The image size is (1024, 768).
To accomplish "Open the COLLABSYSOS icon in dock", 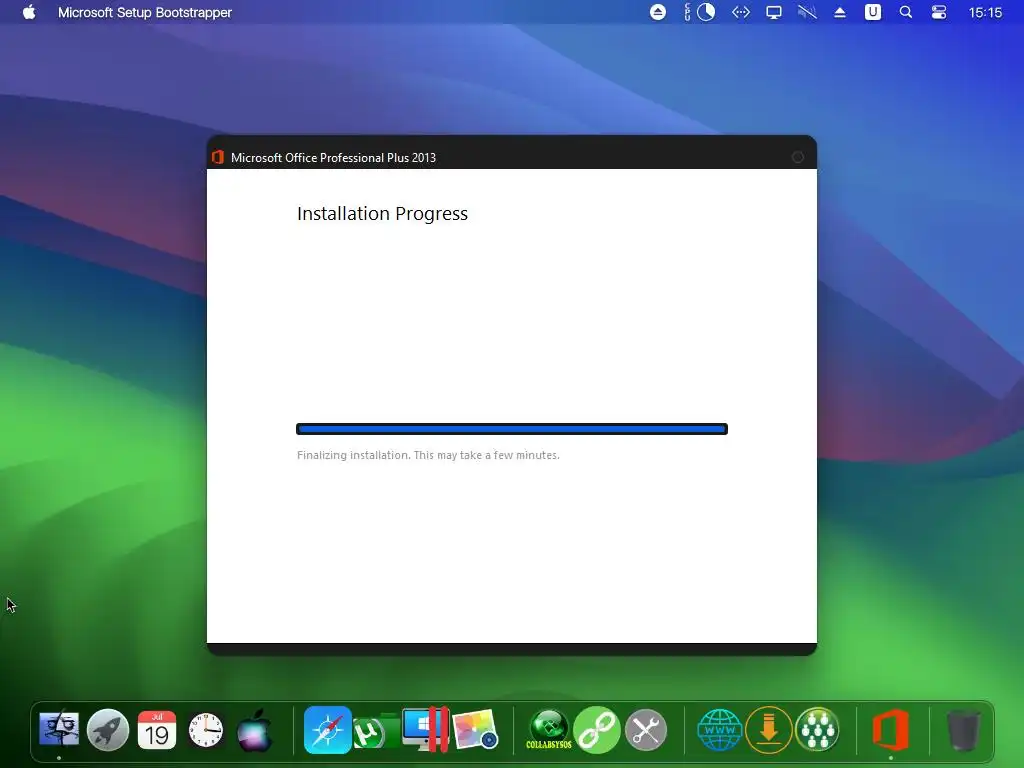I will [x=549, y=729].
